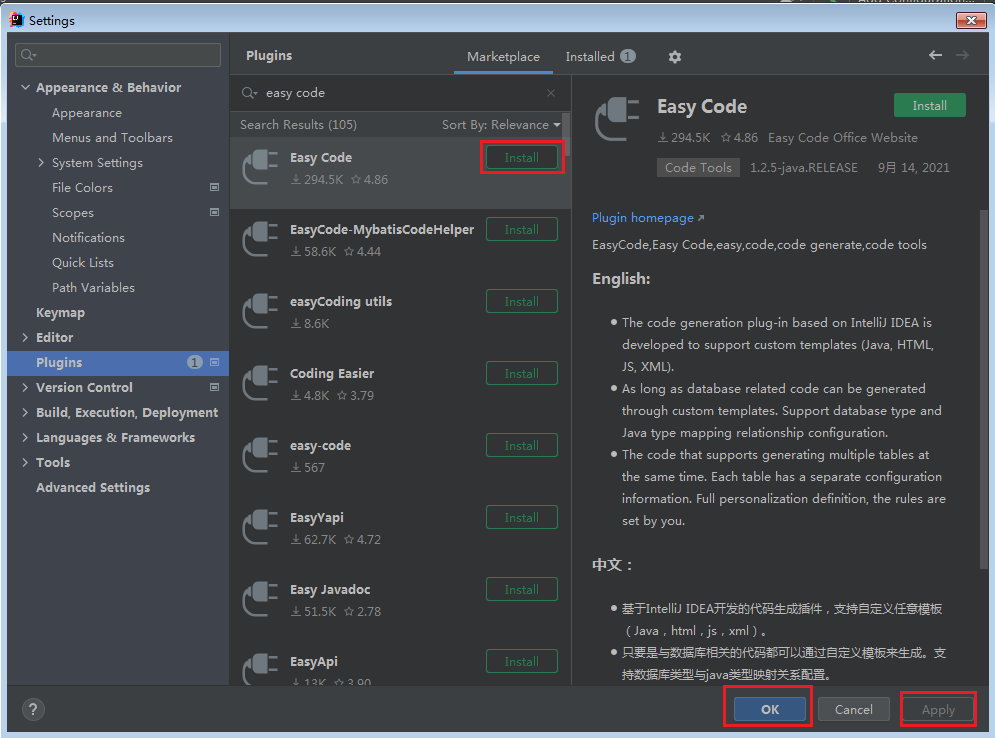The height and width of the screenshot is (738, 995).
Task: Focus the plugin search field with easy code
Action: 400,93
